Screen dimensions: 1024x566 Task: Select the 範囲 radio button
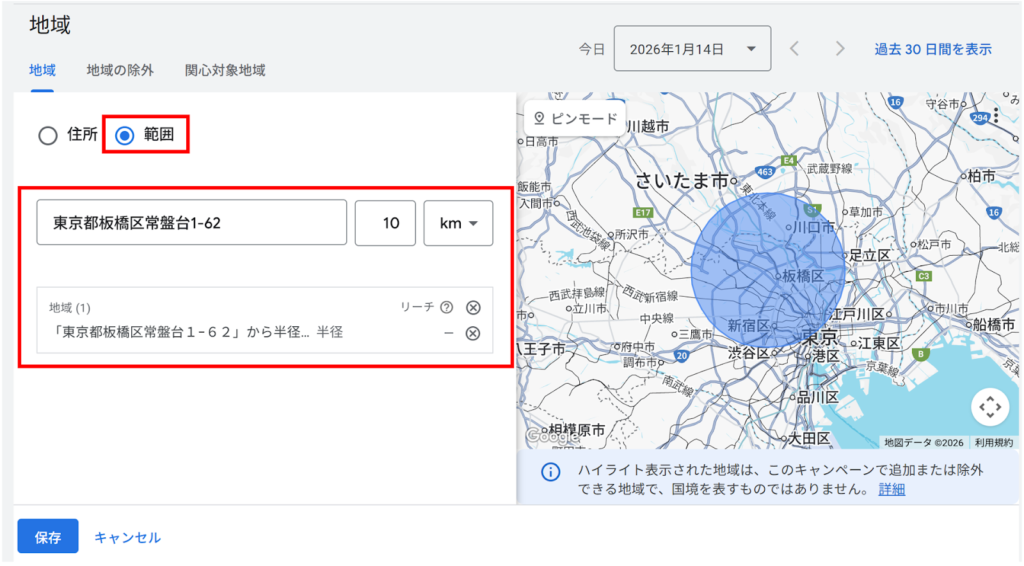click(125, 136)
